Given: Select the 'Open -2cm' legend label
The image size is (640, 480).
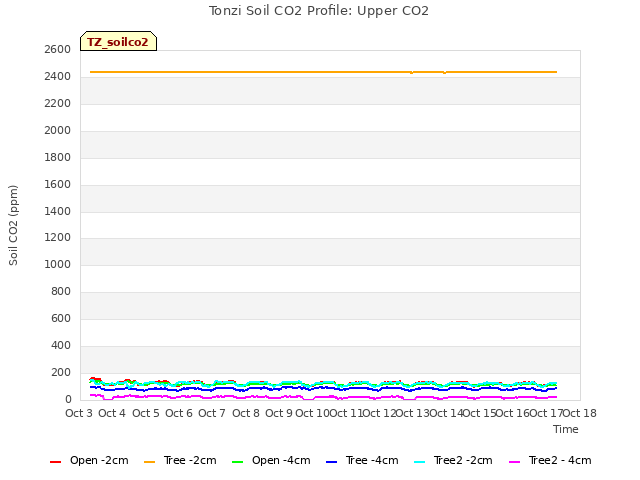Looking at the screenshot, I should point(99,460).
